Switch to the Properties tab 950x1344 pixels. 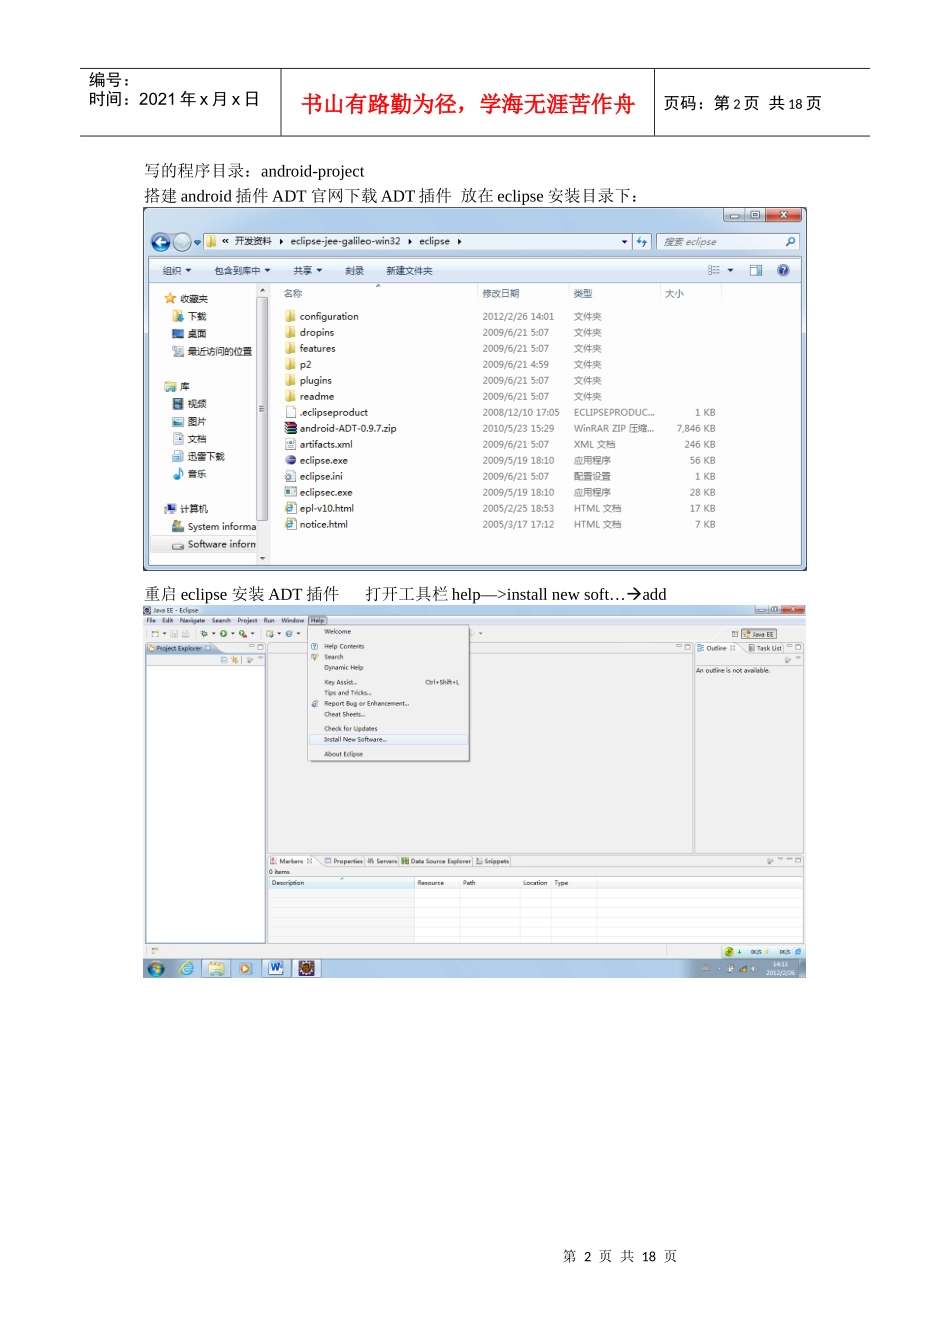344,861
